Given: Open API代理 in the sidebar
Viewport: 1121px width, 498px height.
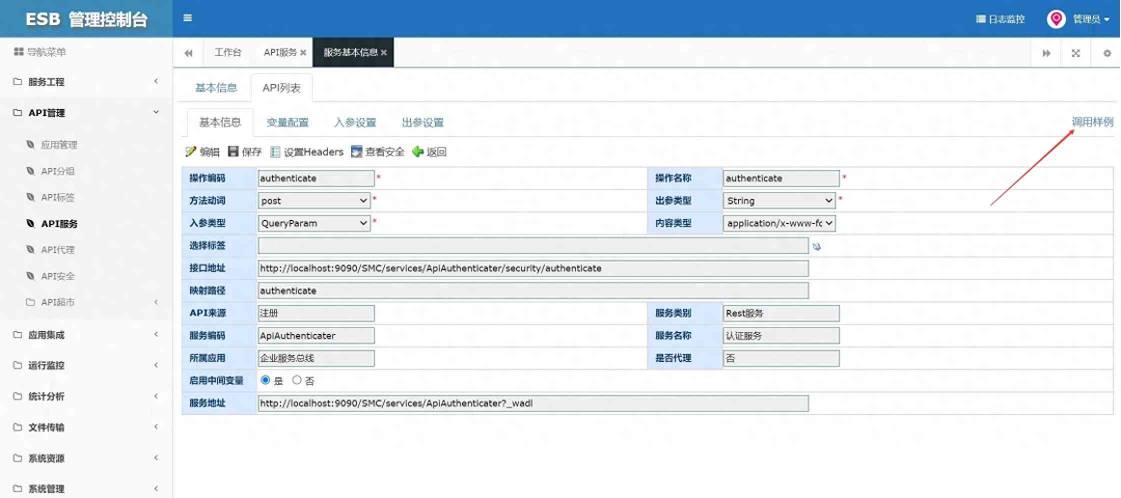Looking at the screenshot, I should pyautogui.click(x=57, y=250).
